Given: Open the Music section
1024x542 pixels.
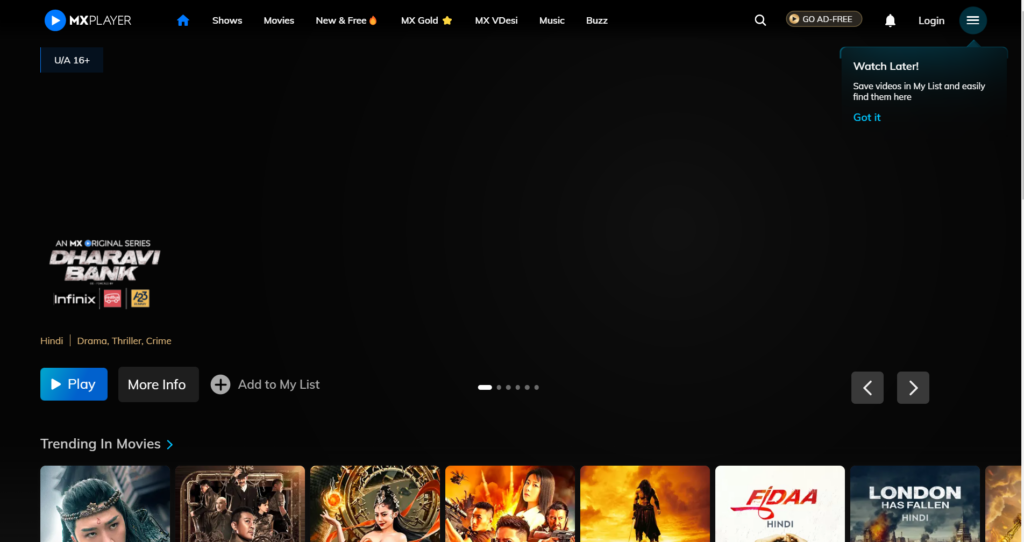Looking at the screenshot, I should click(x=552, y=20).
